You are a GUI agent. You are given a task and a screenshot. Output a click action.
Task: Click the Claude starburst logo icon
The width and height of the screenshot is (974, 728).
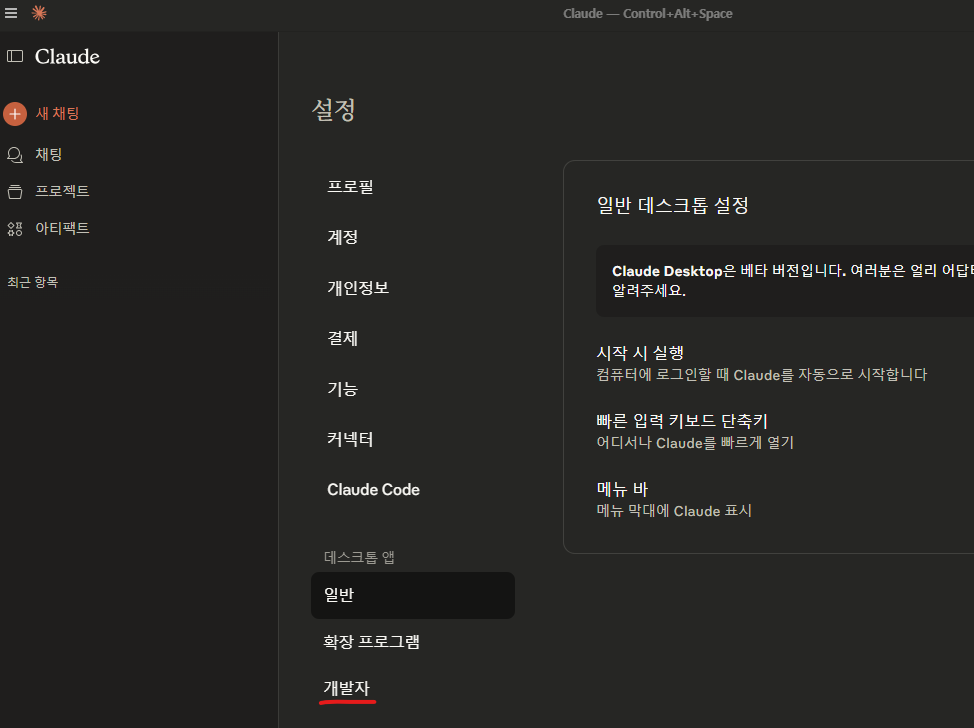[39, 13]
